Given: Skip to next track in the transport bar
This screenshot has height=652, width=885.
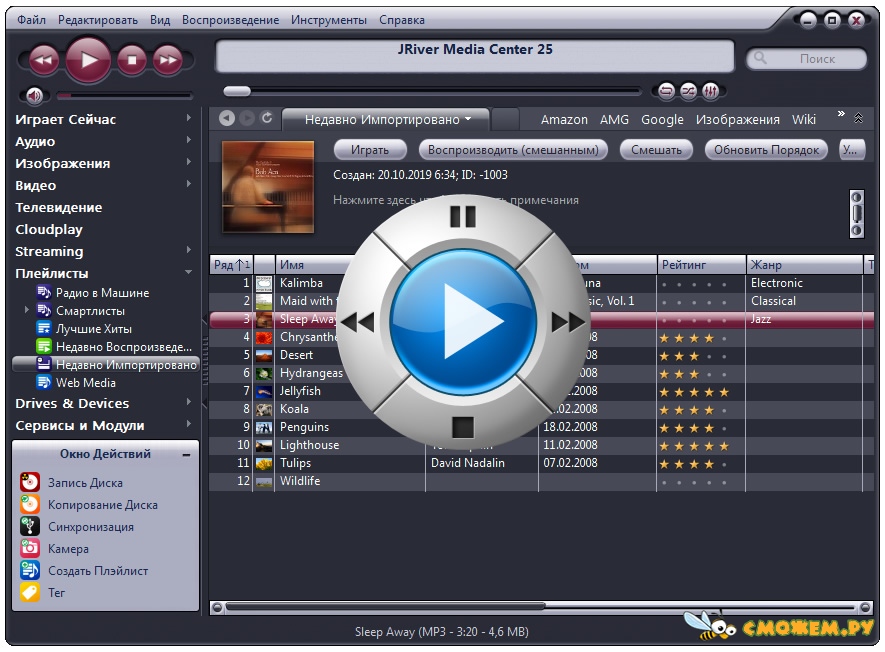Looking at the screenshot, I should [168, 60].
